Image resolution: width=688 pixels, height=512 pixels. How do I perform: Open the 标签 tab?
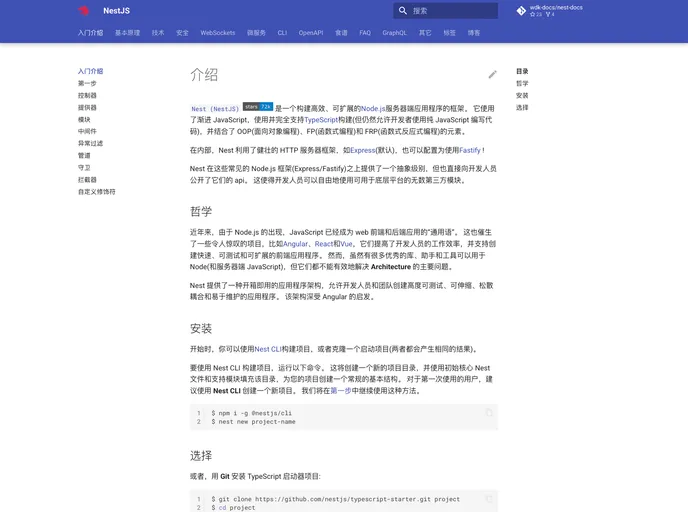point(449,33)
